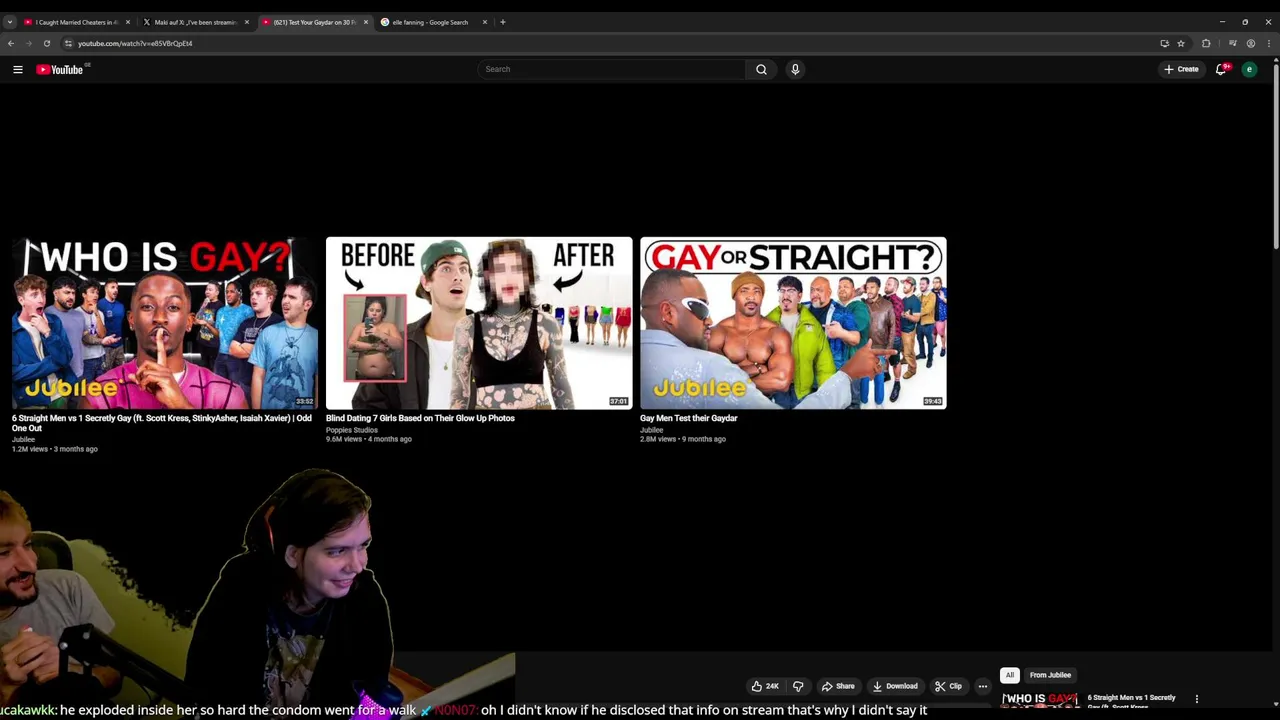The height and width of the screenshot is (720, 1280).
Task: Open the 'WHO IS GAY?' video thumbnail
Action: (165, 323)
